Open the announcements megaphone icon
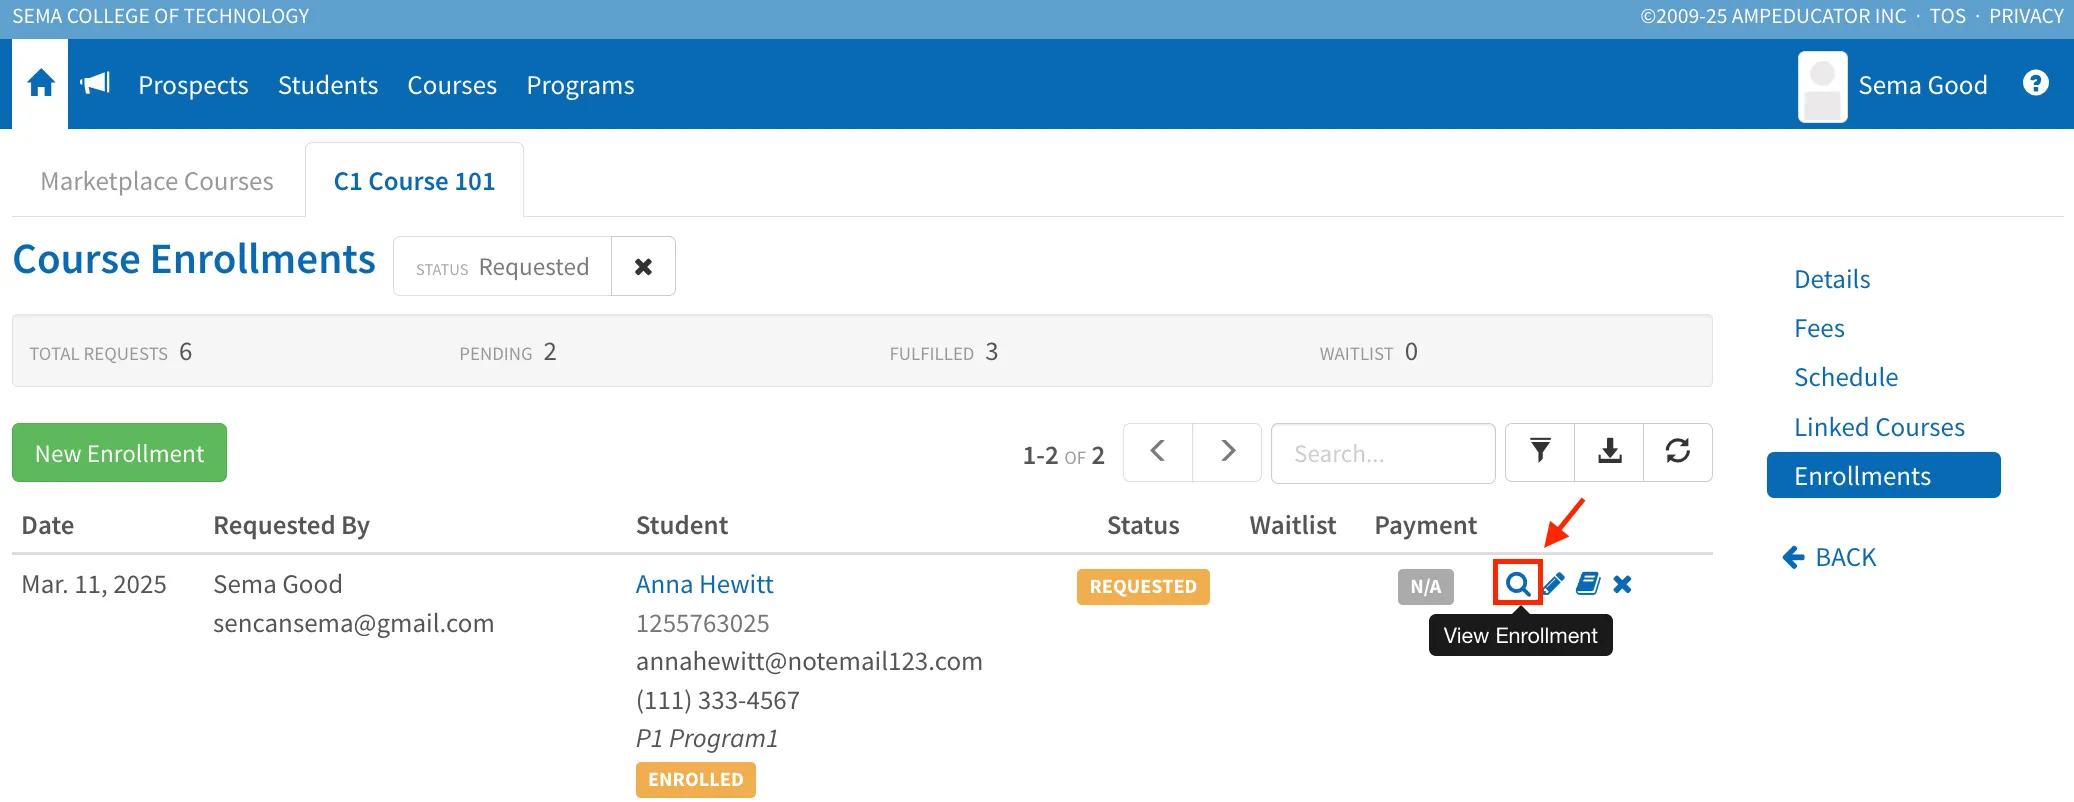Viewport: 2074px width, 802px height. click(x=95, y=83)
